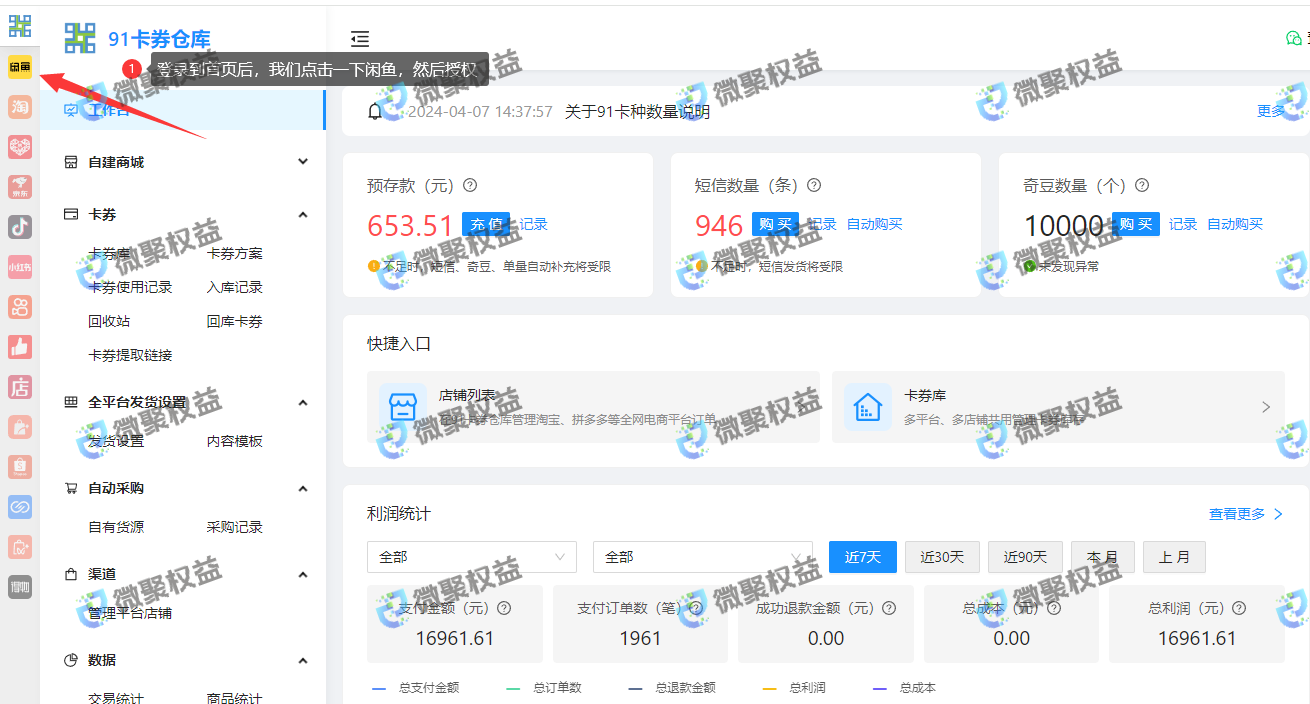The height and width of the screenshot is (704, 1310).
Task: Click the 购买 button for 短信数量
Action: 776,224
